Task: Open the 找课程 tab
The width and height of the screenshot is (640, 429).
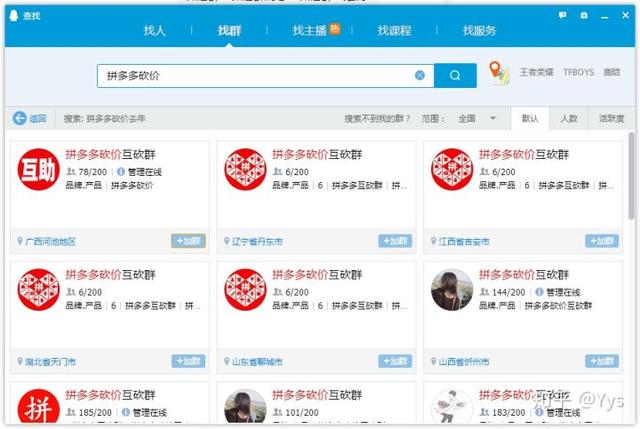Action: coord(394,31)
